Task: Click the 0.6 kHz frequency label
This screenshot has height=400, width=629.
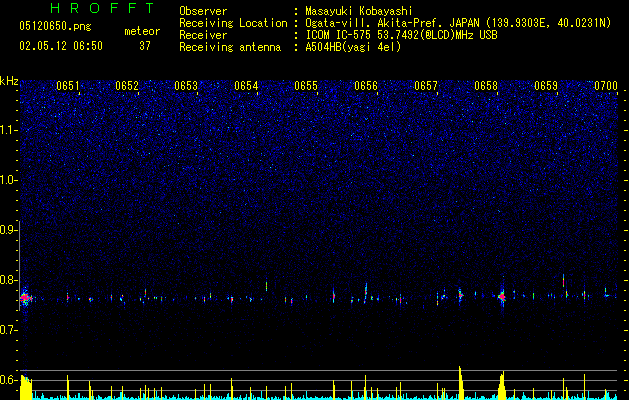Action: pos(9,380)
